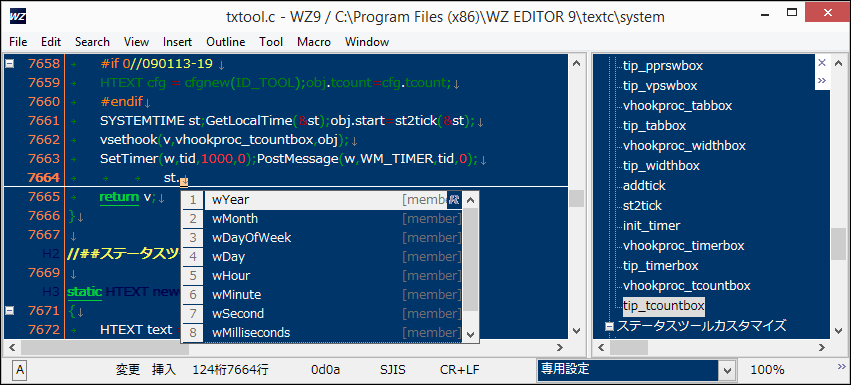Viewport: 851px width, 385px height.
Task: Click the completion list scrollbar thumb
Action: 471,260
